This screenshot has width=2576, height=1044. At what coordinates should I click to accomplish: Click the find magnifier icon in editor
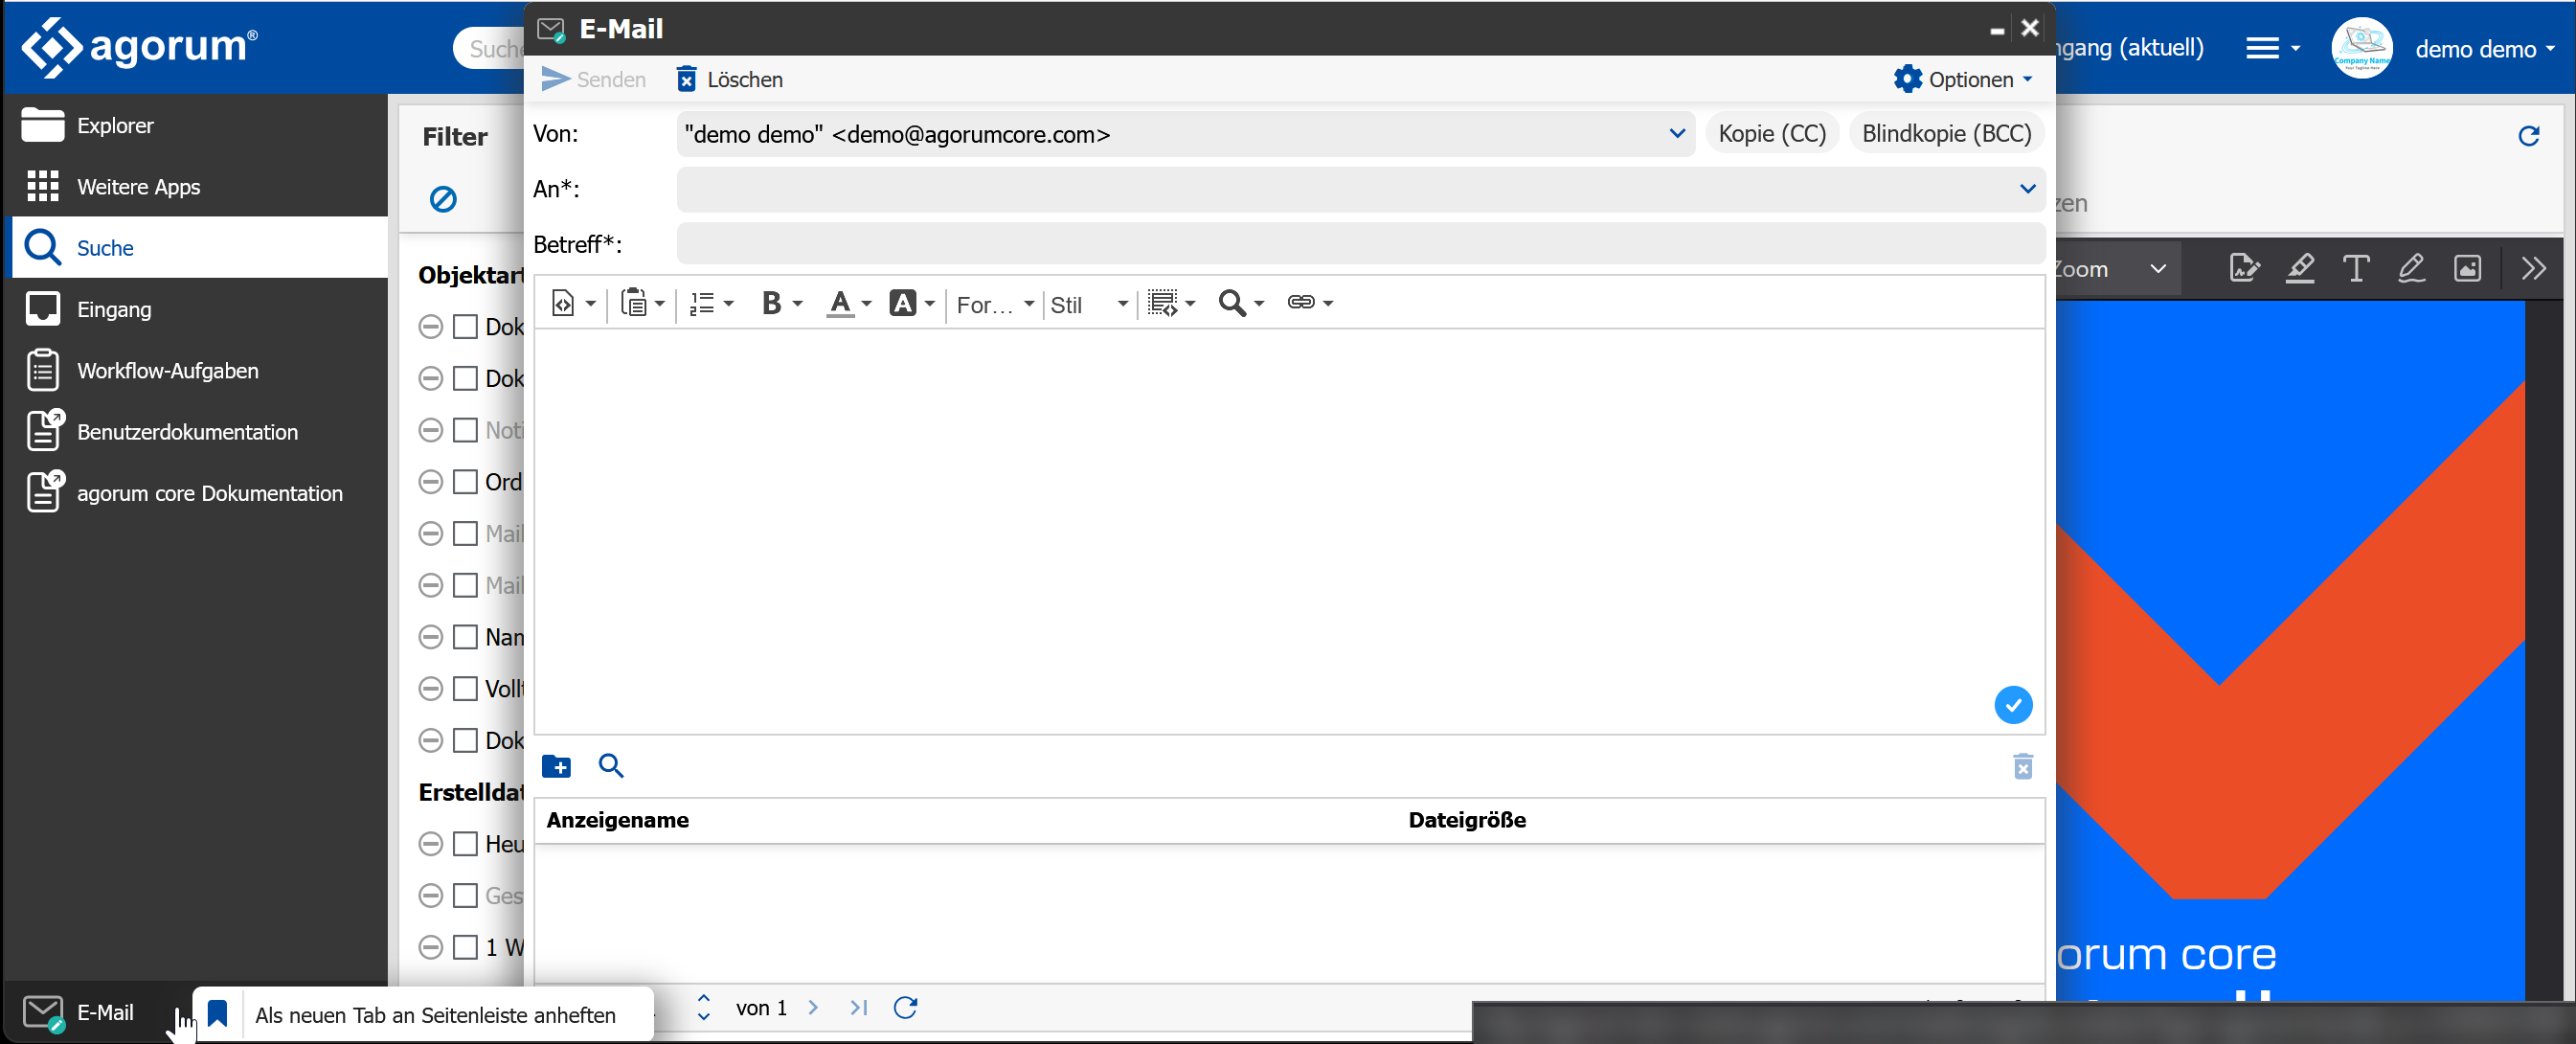coord(1232,303)
